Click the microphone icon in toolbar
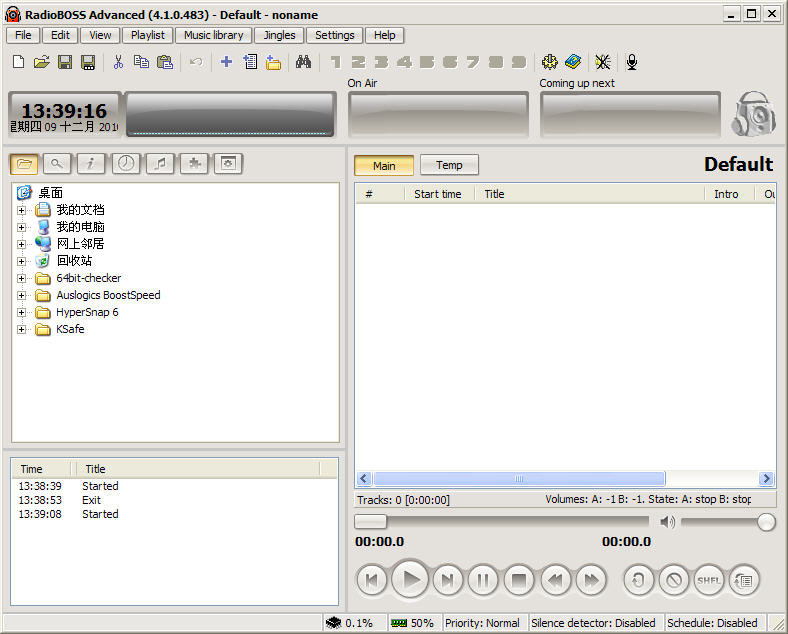Viewport: 788px width, 634px height. pos(631,62)
